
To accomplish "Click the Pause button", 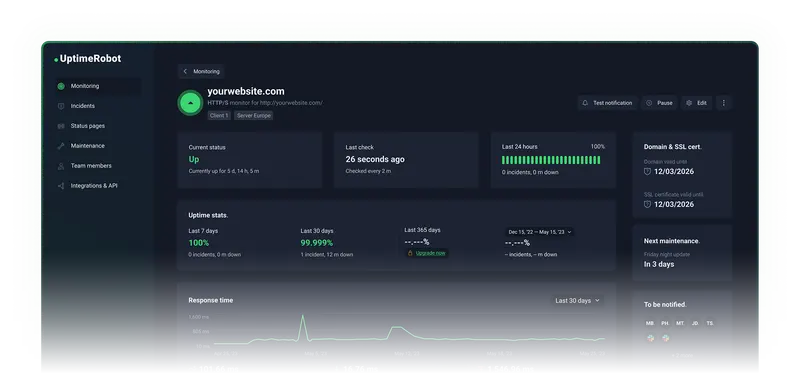I will tap(659, 103).
